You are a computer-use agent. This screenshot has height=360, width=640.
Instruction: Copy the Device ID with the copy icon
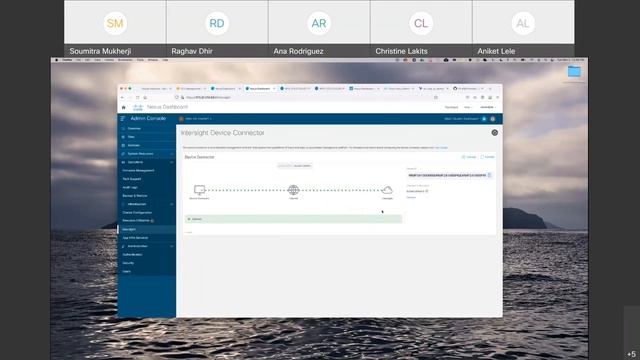click(x=490, y=176)
